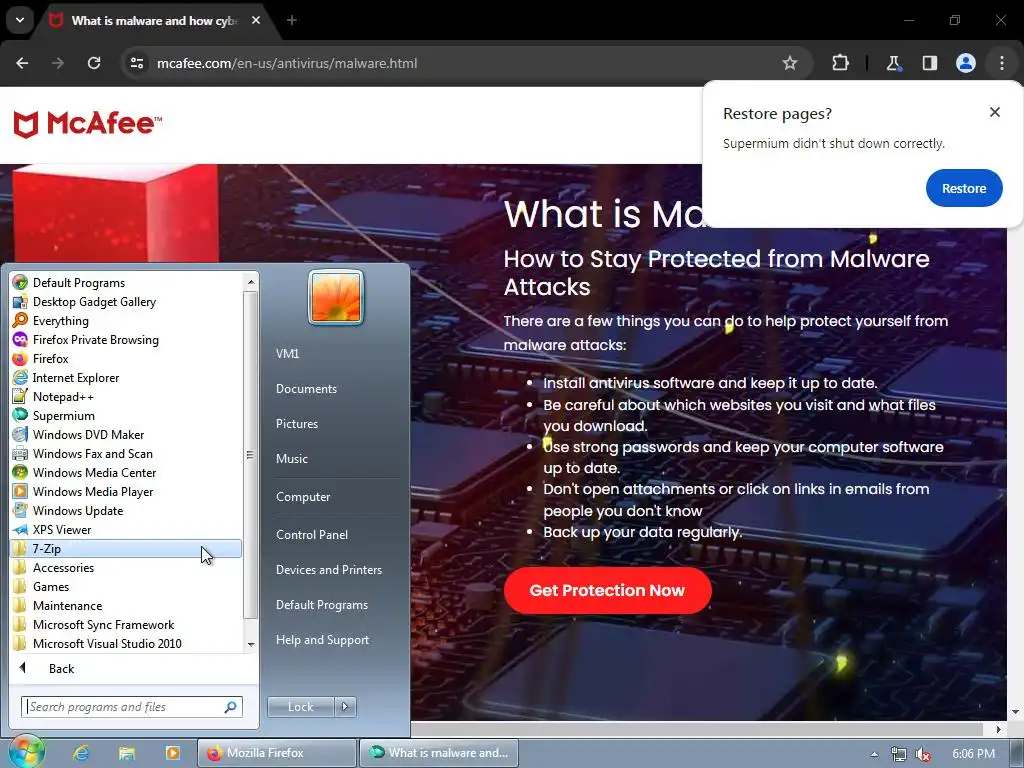This screenshot has width=1024, height=768.
Task: Reload the McAfee page
Action: coord(94,63)
